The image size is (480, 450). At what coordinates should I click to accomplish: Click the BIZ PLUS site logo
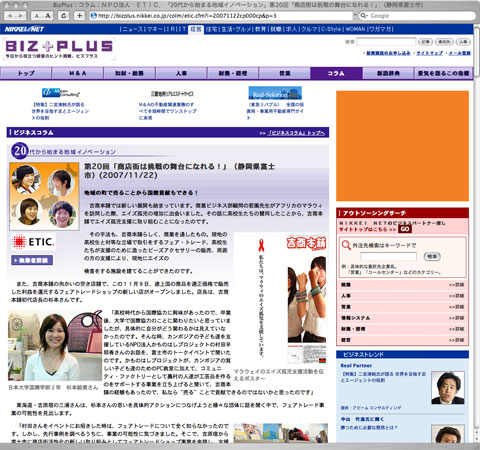coord(59,49)
